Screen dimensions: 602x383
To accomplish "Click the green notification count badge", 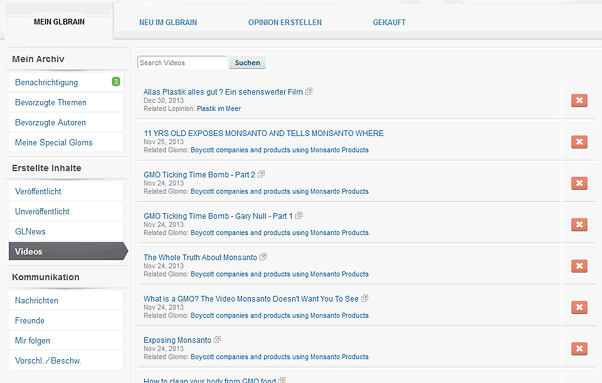I will click(x=116, y=81).
